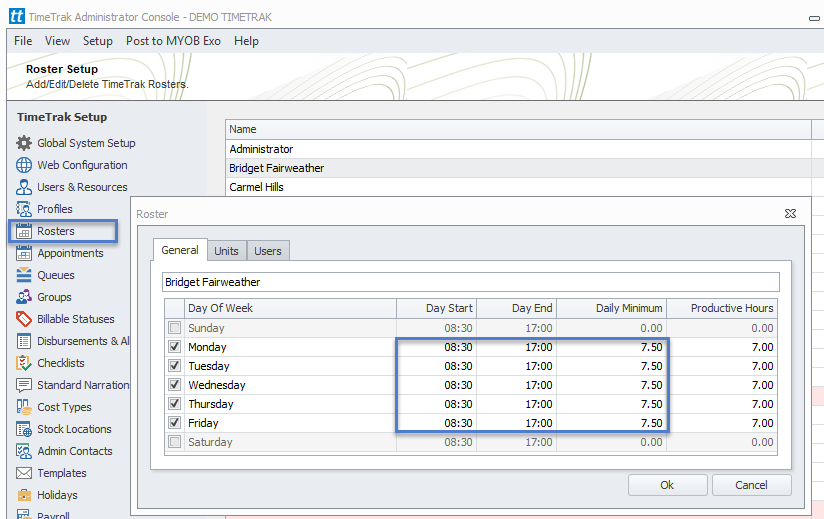Uncheck the Tuesday checkbox
The width and height of the screenshot is (824, 519).
tap(174, 366)
